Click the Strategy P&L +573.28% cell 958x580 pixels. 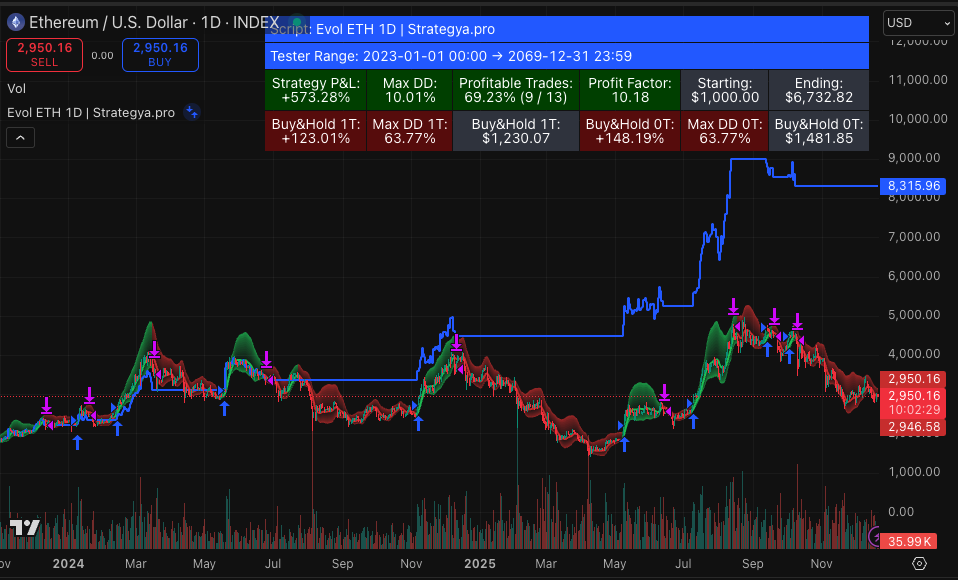tap(316, 90)
